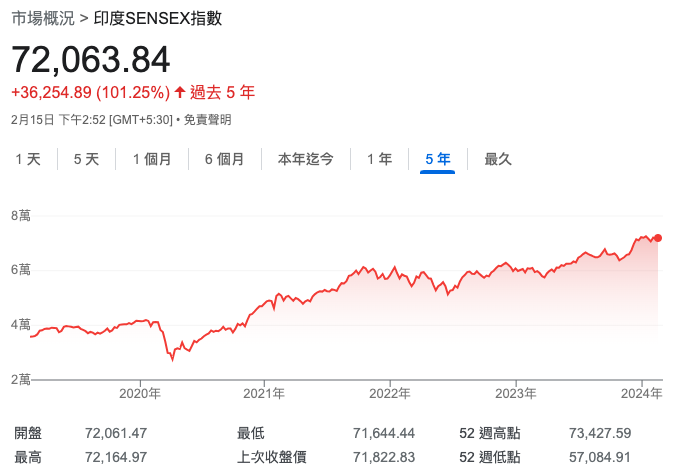
Task: Click the 52 週低點 label
Action: point(490,457)
